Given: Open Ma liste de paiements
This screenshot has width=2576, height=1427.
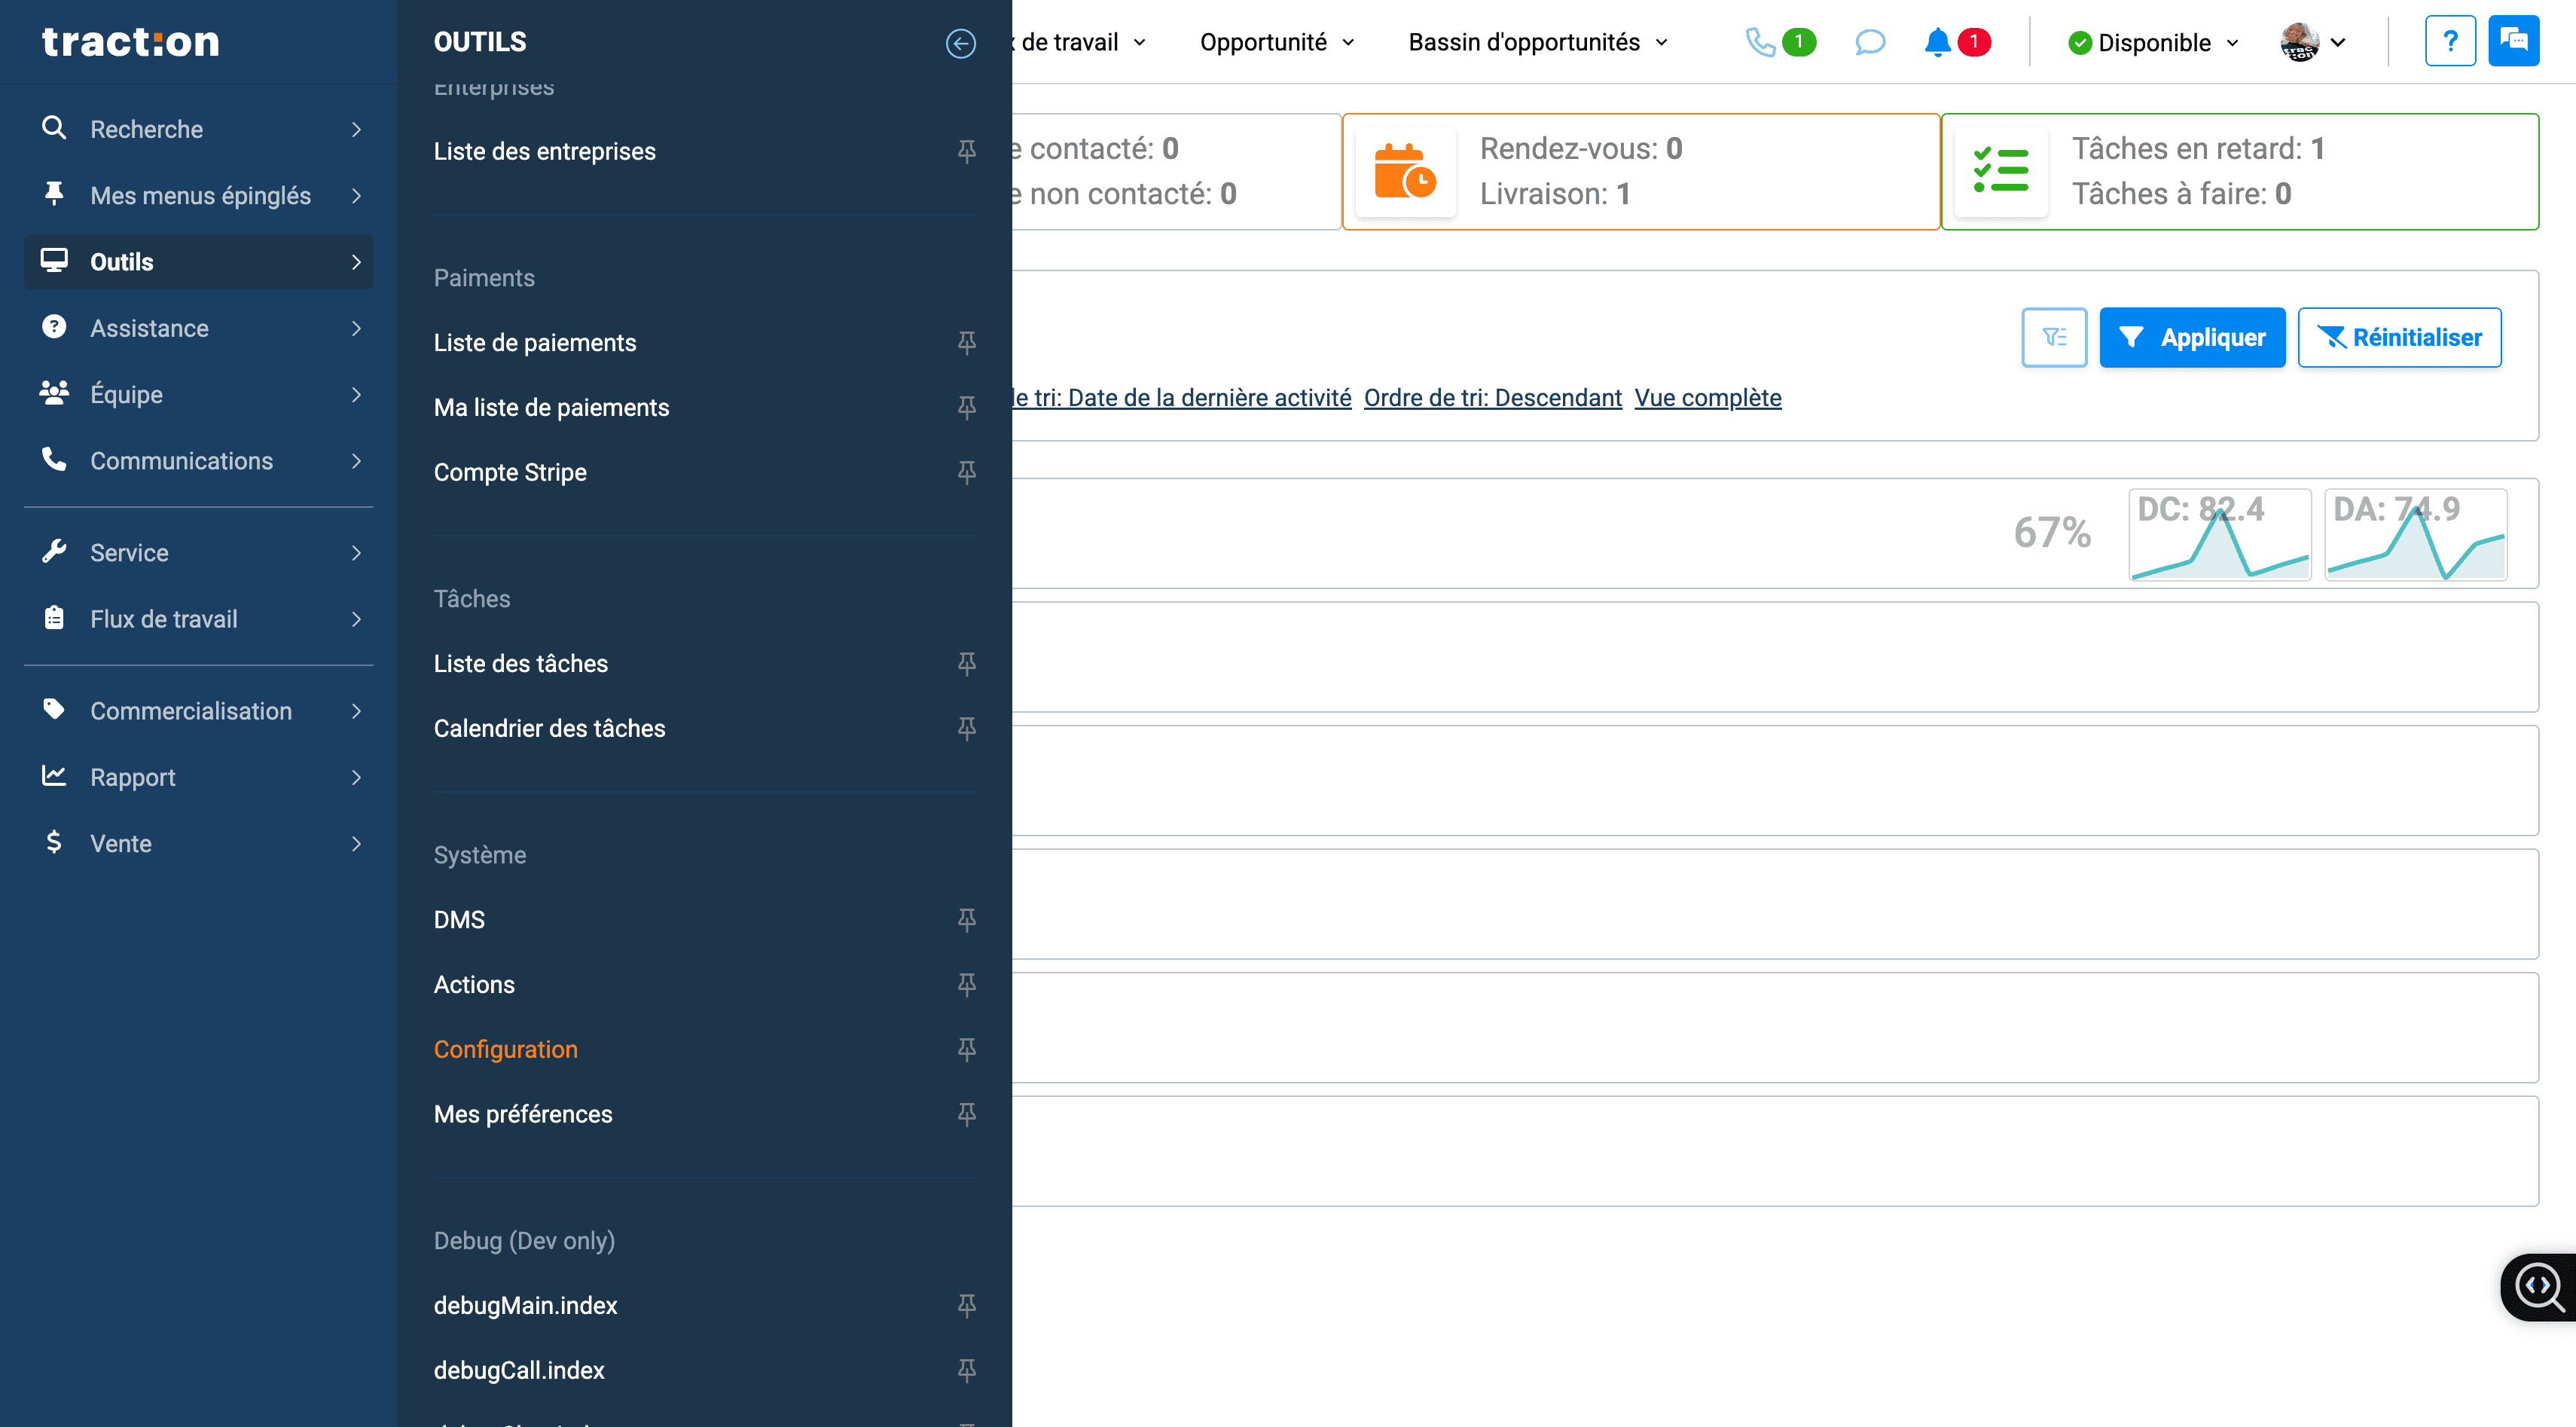Looking at the screenshot, I should click(x=551, y=408).
